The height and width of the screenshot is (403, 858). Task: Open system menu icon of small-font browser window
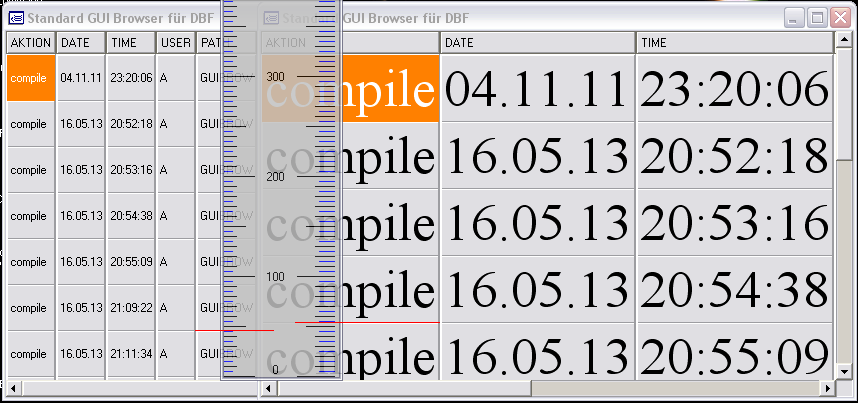16,18
